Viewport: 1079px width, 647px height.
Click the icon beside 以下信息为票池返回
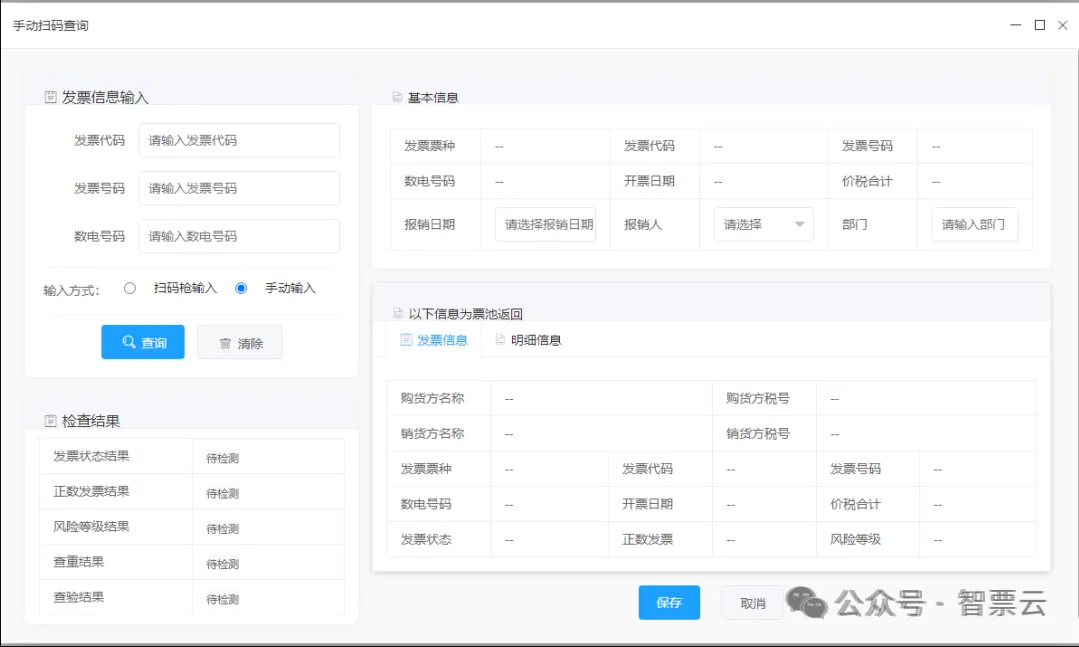(398, 313)
